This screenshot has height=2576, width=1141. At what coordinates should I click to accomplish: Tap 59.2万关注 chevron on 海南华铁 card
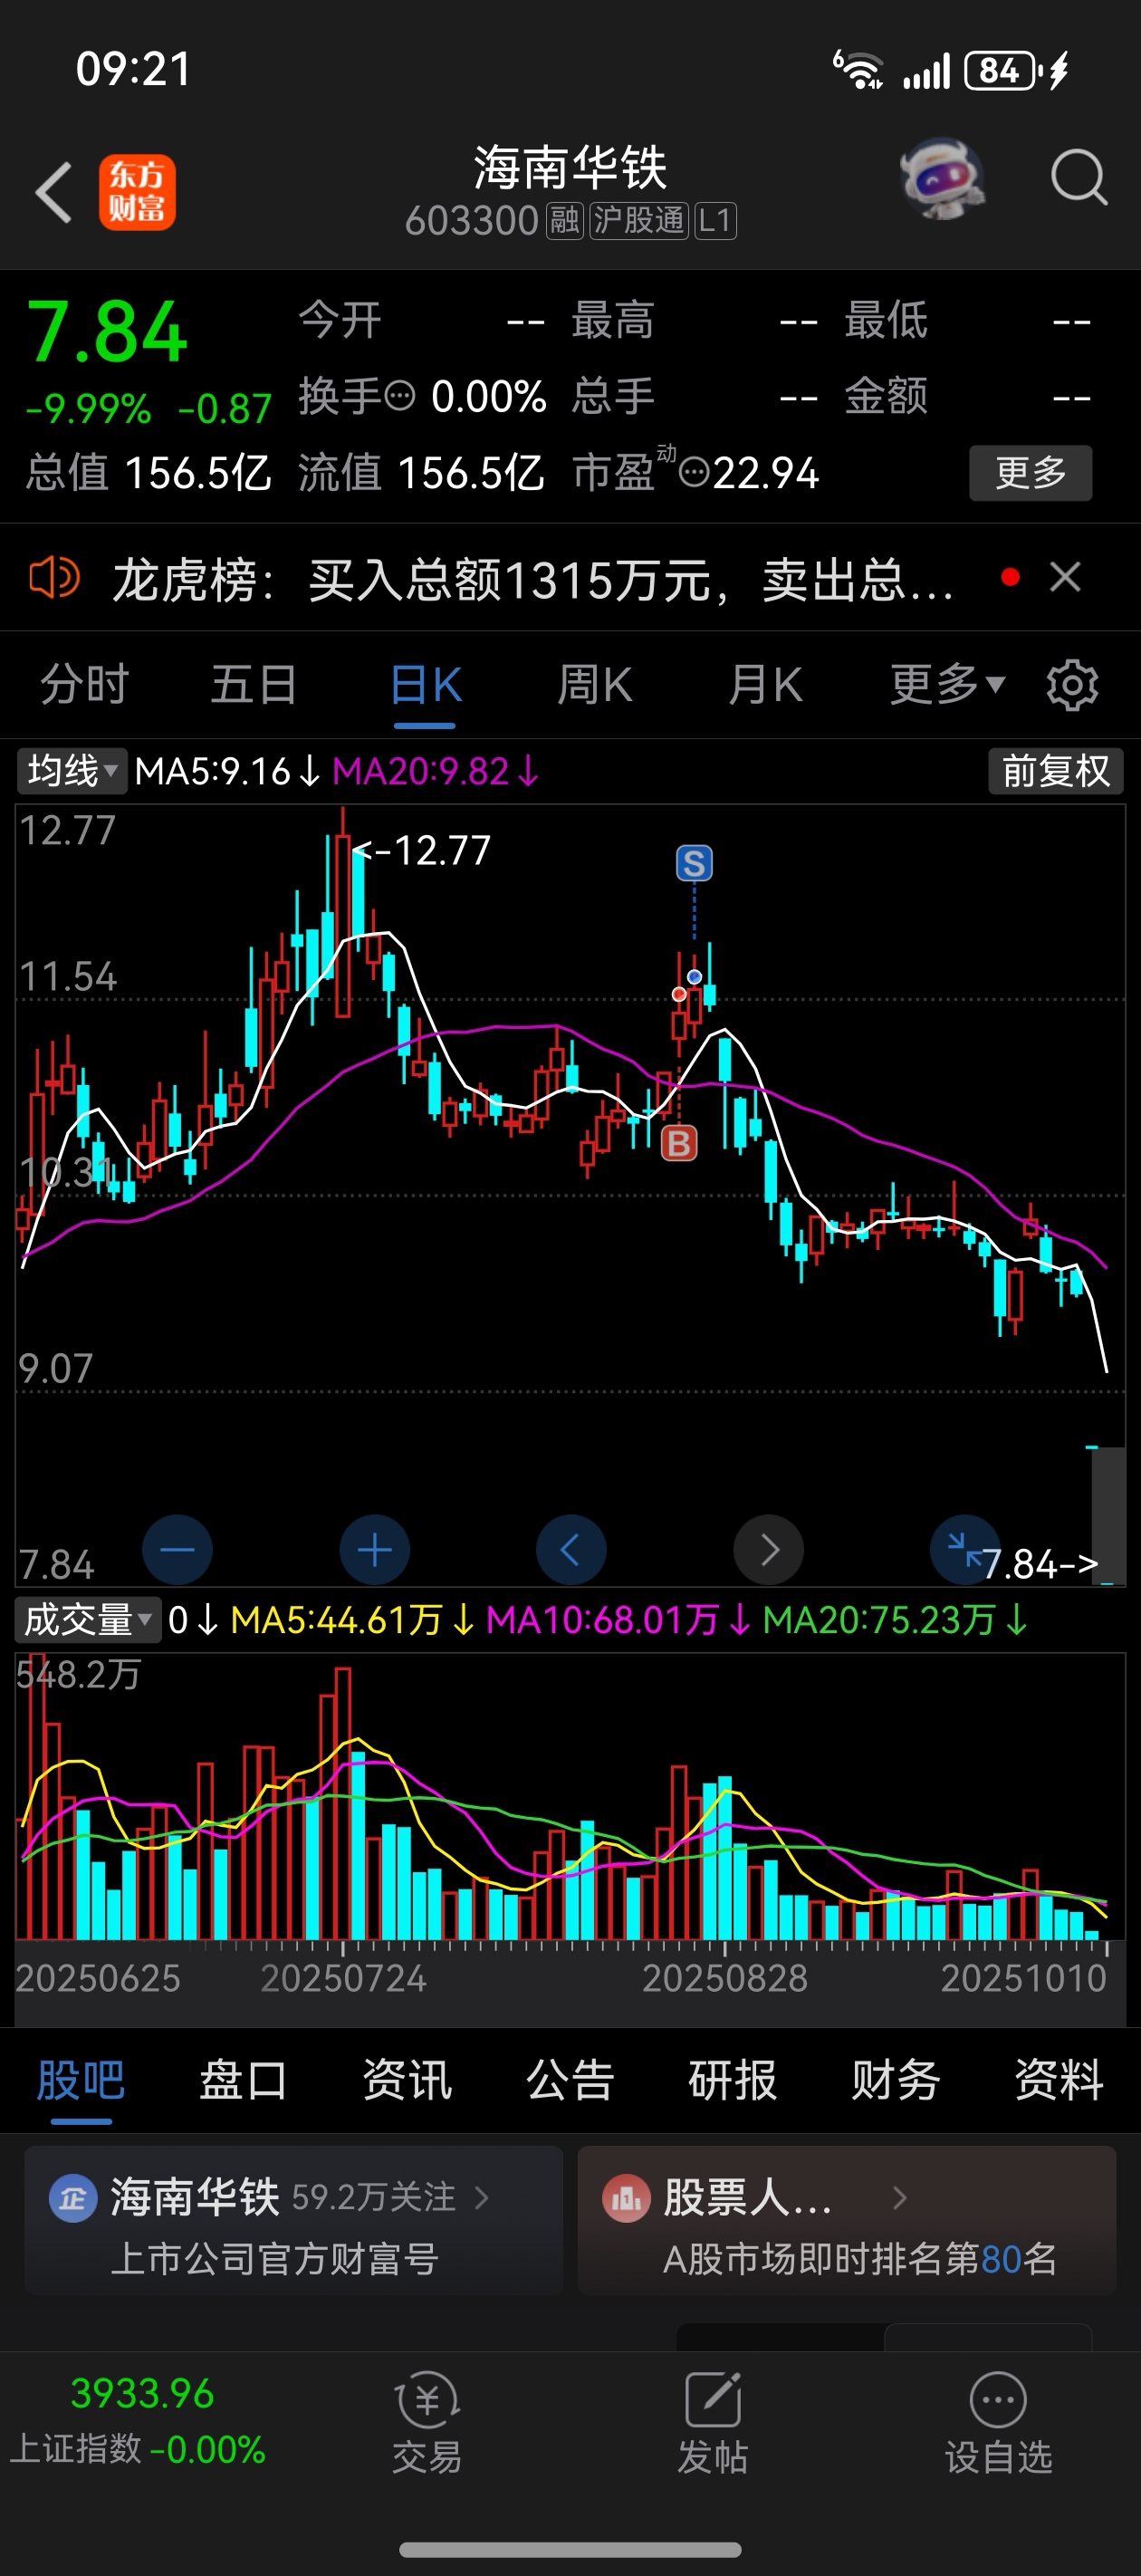[481, 2198]
